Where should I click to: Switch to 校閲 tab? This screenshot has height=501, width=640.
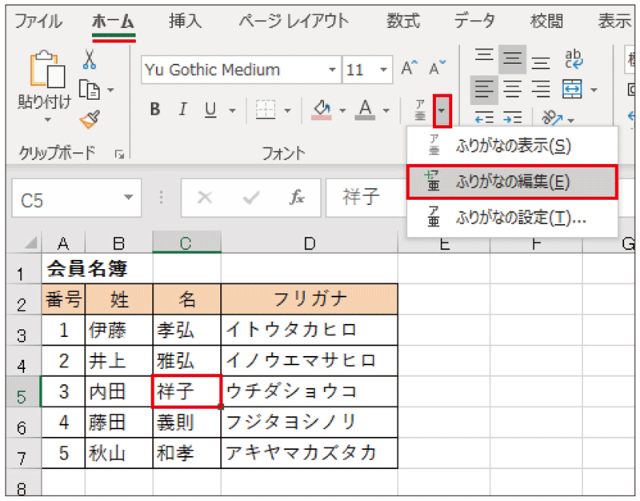pos(547,21)
